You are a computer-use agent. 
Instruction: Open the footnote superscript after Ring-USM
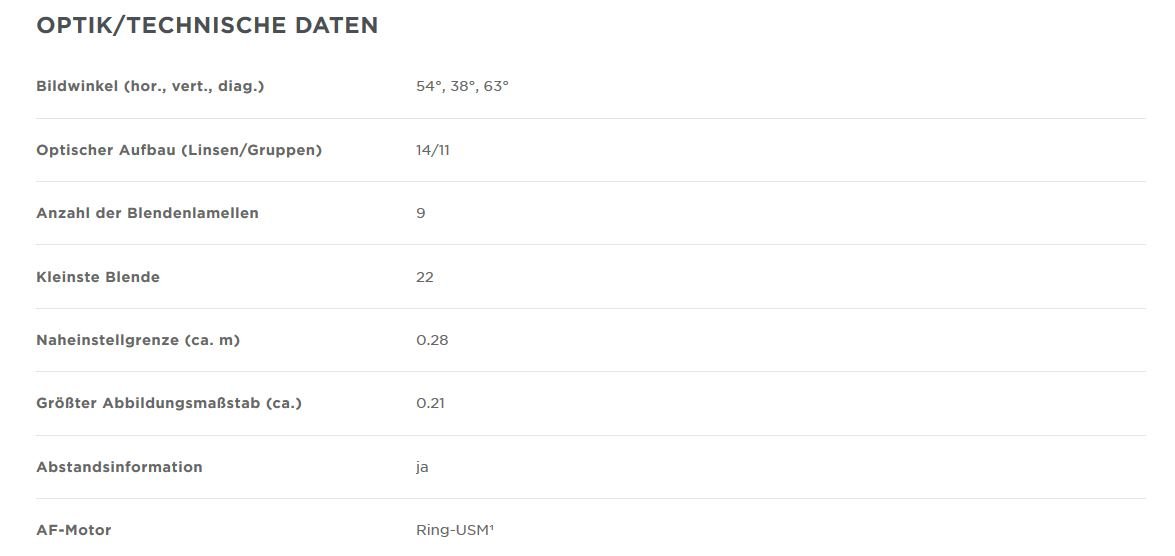point(492,526)
